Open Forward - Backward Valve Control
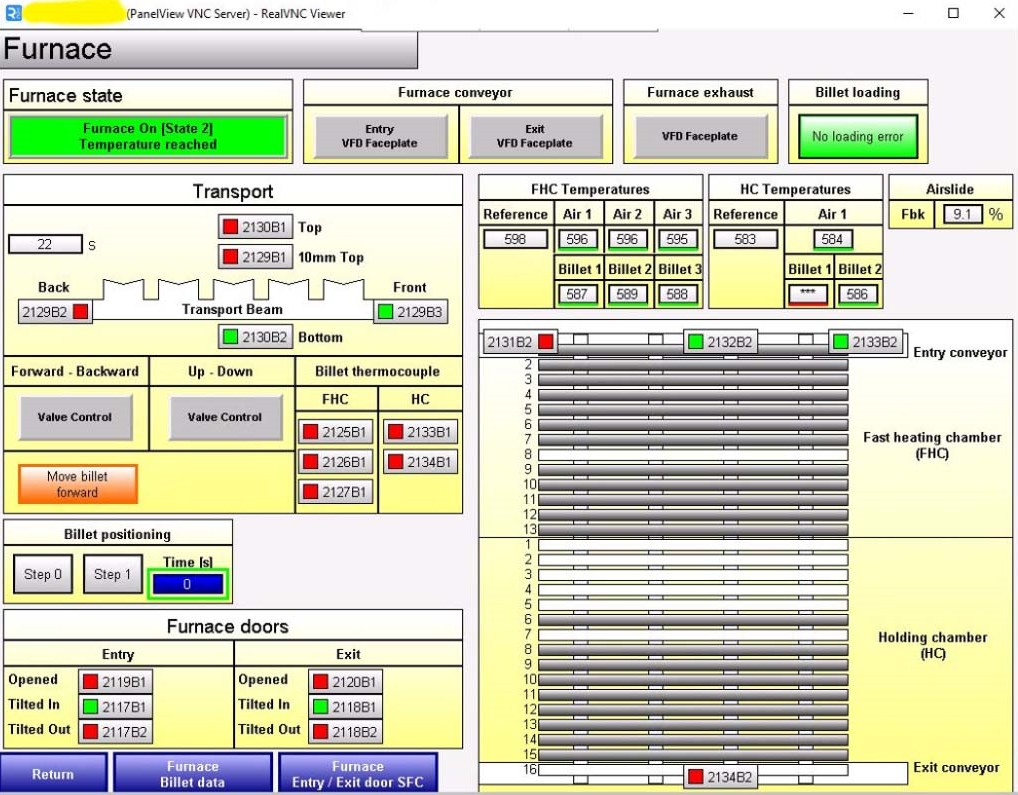Screen dimensions: 1018x795 pyautogui.click(x=75, y=417)
